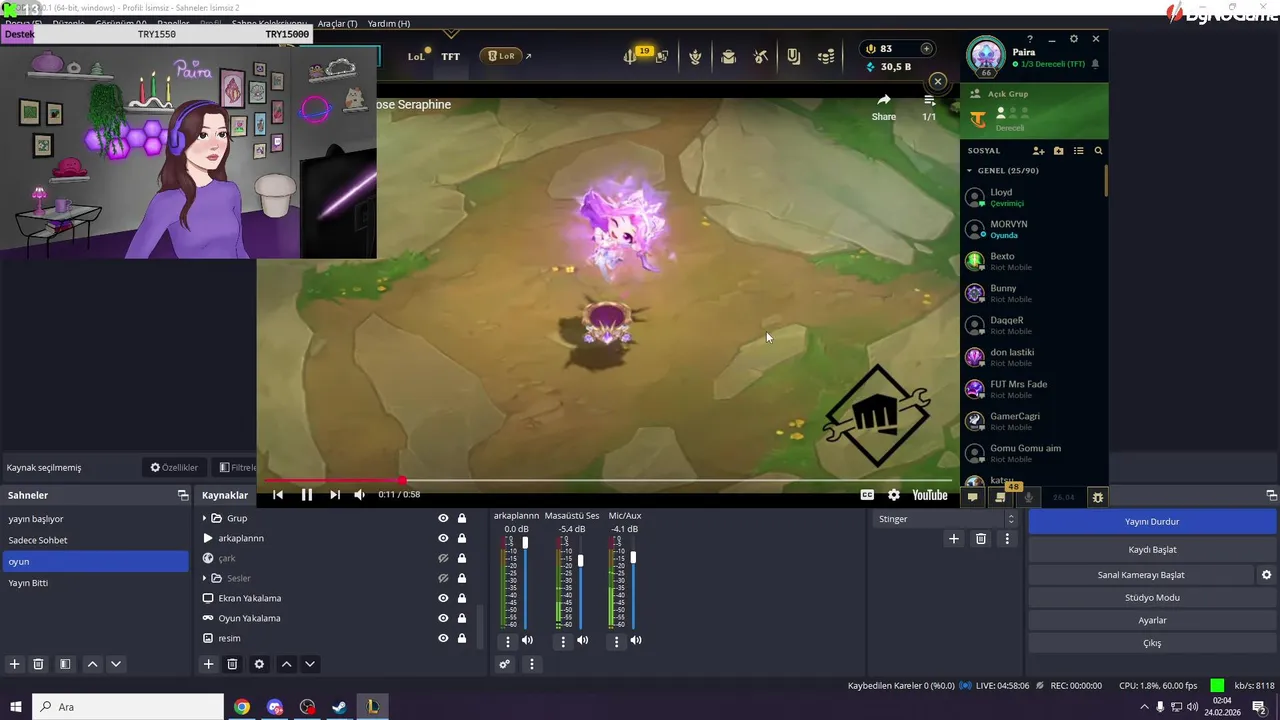Open Ayarlar settings
The image size is (1280, 720).
pyautogui.click(x=1152, y=621)
